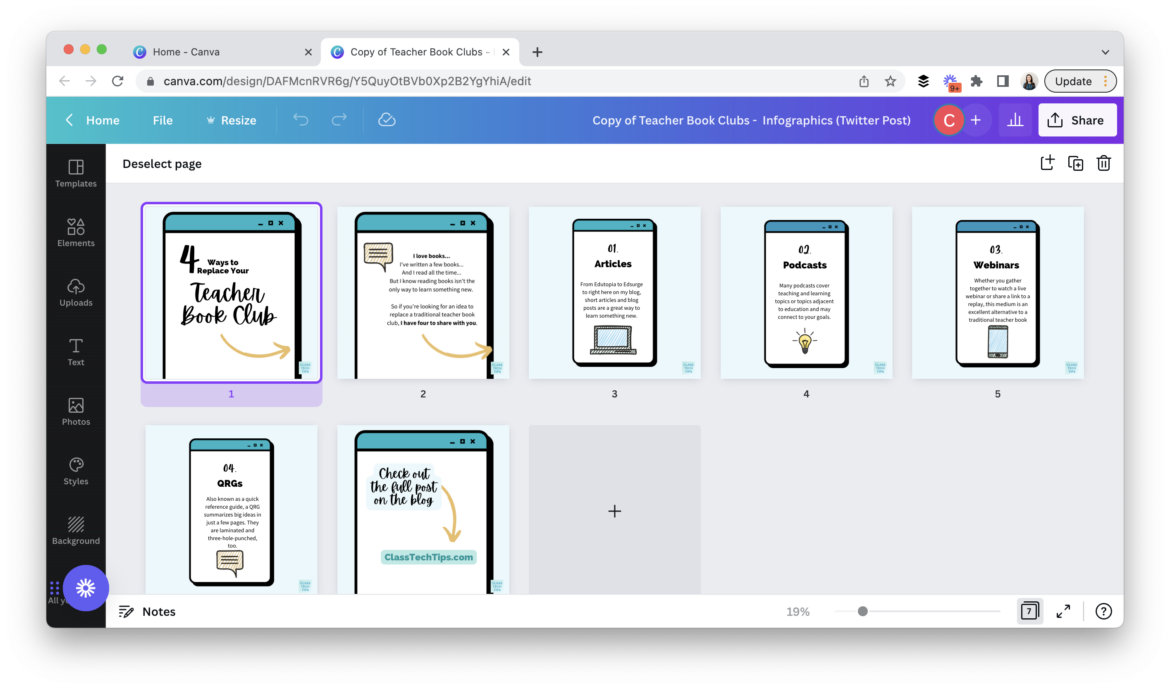1170x689 pixels.
Task: Toggle full screen presentation view
Action: [x=1062, y=610]
